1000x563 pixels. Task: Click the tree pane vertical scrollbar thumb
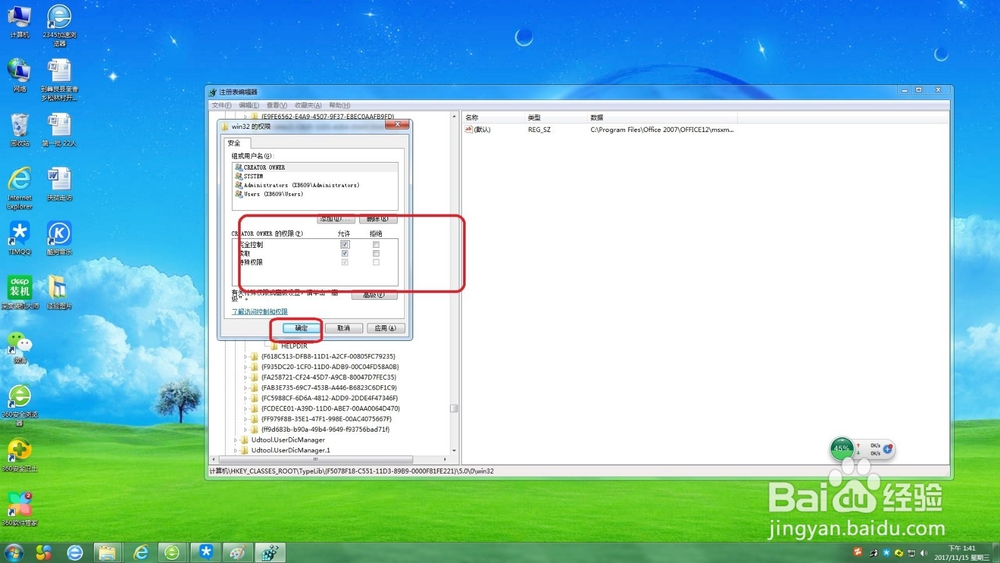454,409
